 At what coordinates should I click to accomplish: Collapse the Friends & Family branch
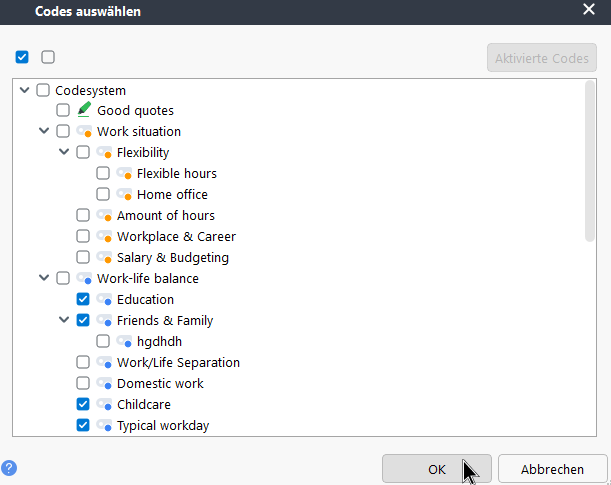64,320
